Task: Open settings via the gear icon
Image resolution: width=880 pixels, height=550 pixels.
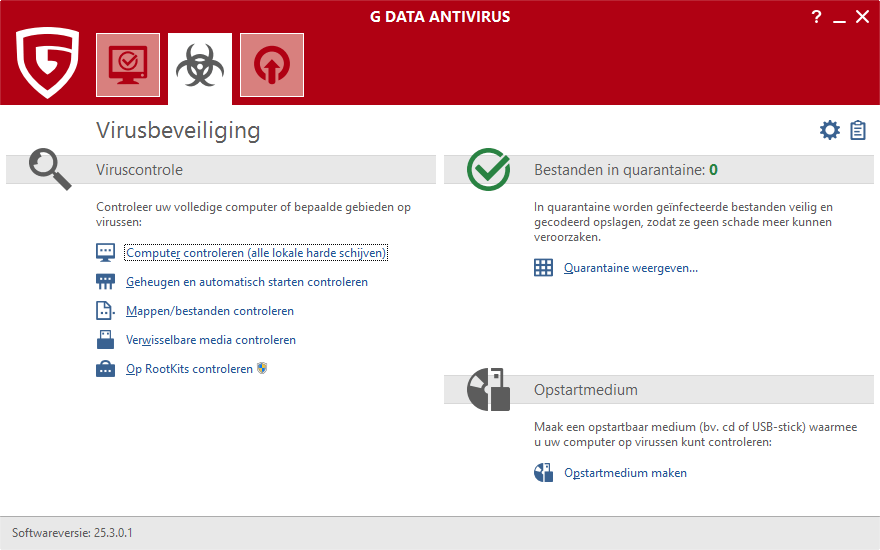Action: (829, 130)
